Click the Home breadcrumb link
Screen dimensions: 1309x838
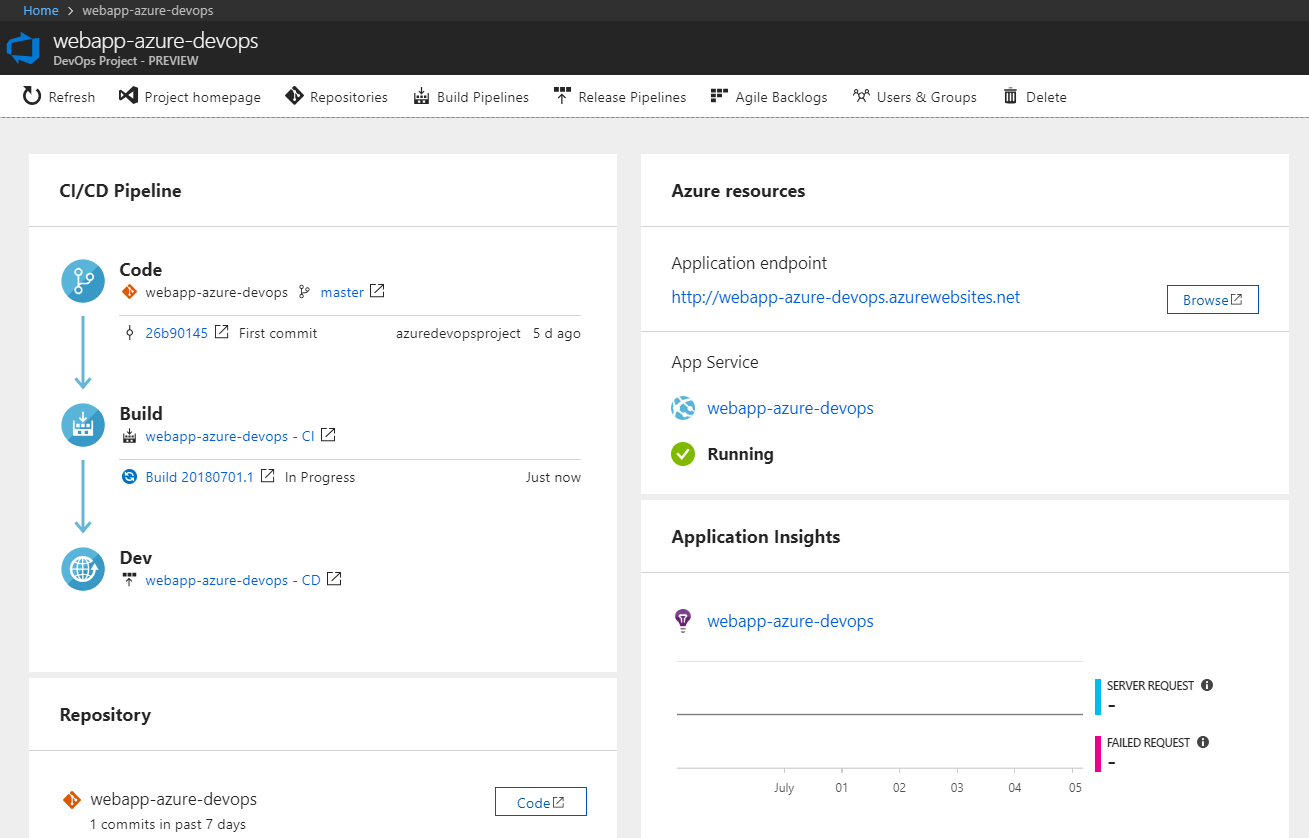(41, 10)
